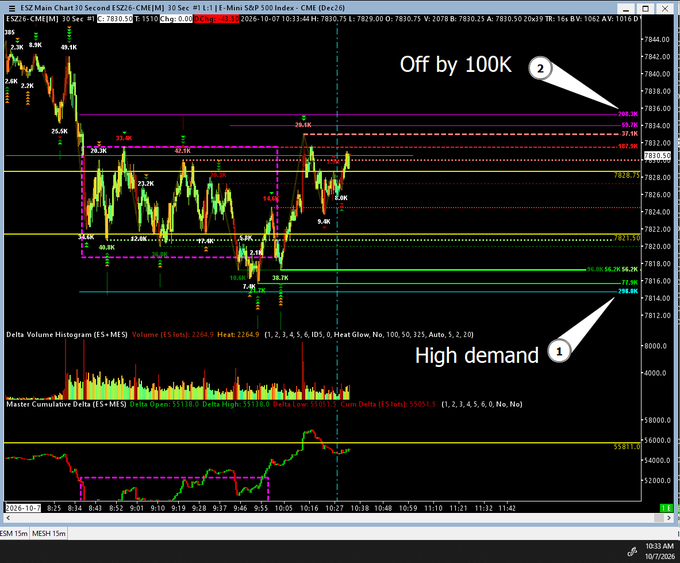
Task: Click the 59.7K magenta volume label
Action: 629,125
